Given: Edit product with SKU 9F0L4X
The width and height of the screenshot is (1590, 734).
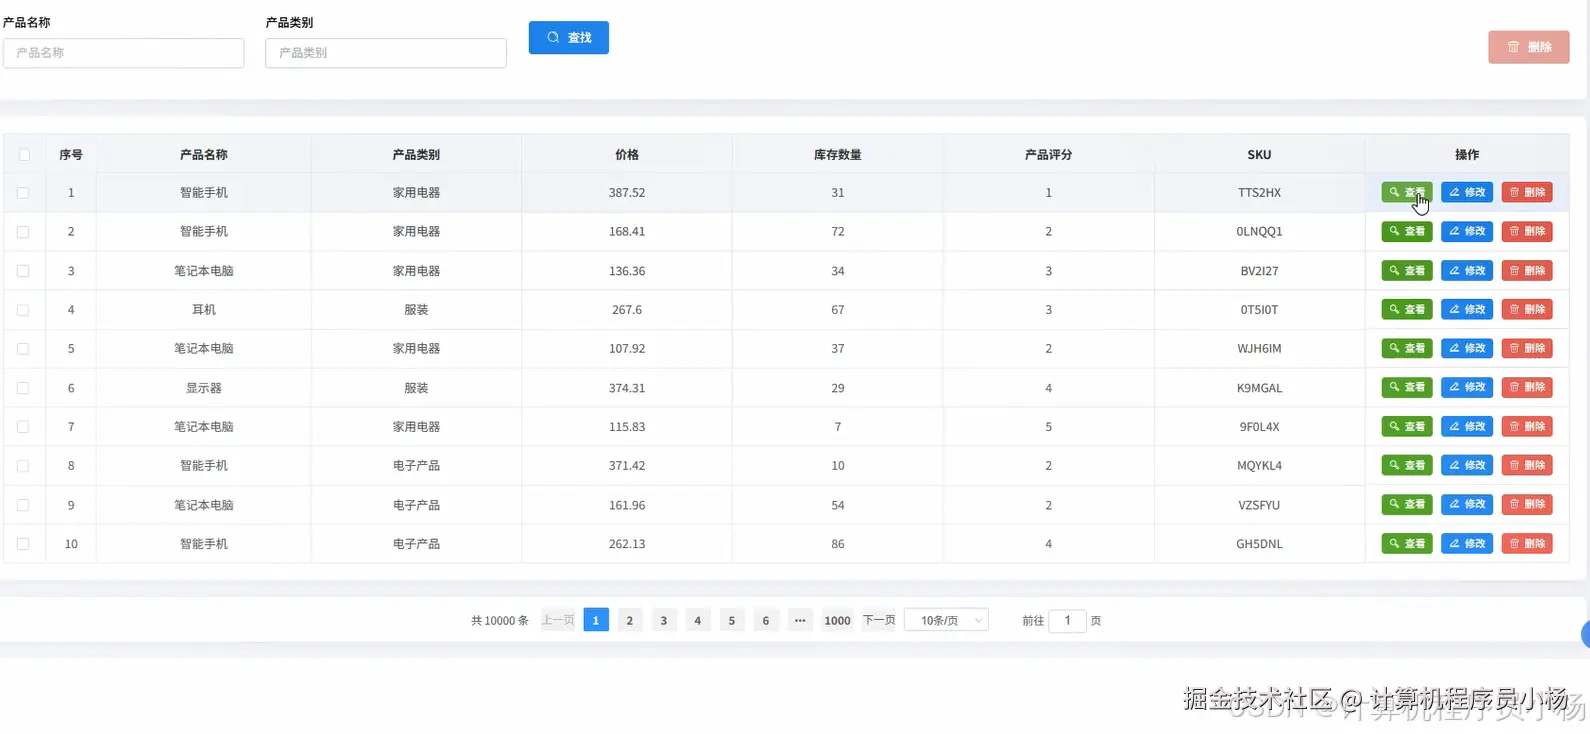Looking at the screenshot, I should 1467,426.
